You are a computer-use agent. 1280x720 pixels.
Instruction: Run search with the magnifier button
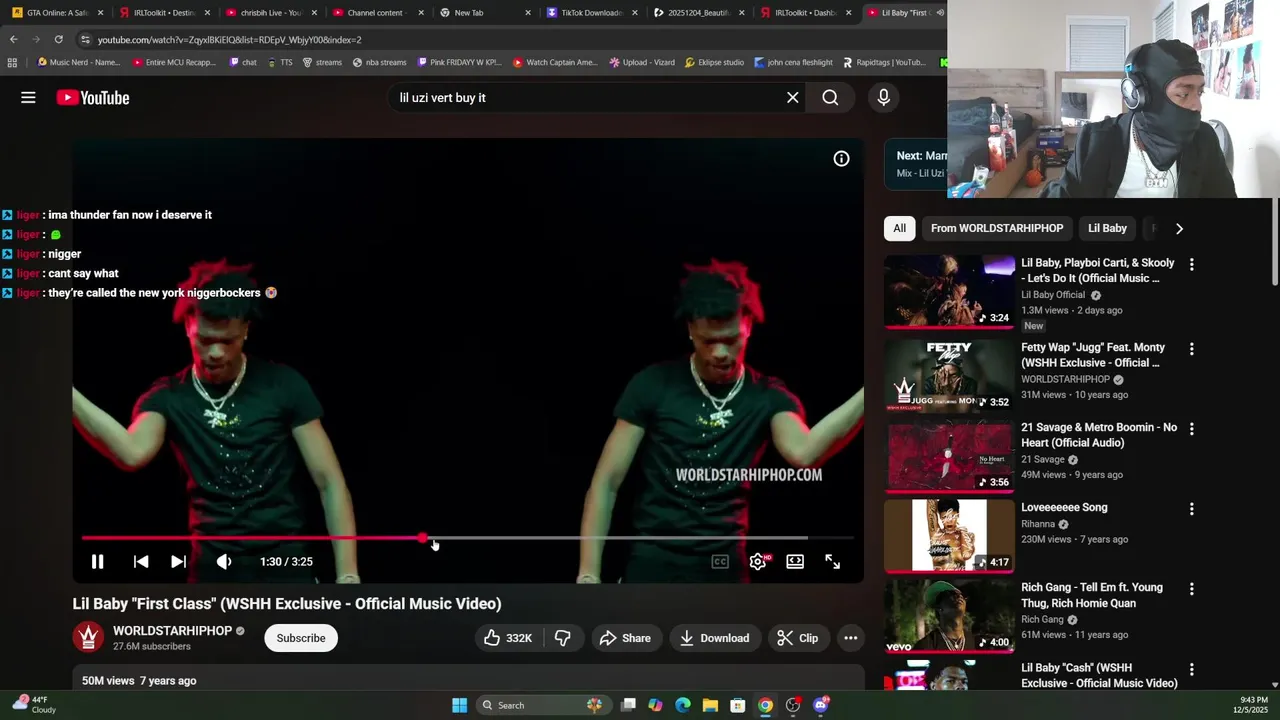click(830, 97)
